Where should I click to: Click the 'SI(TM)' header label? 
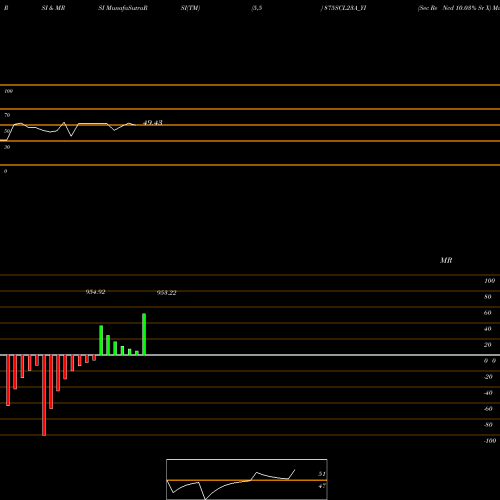pos(190,8)
